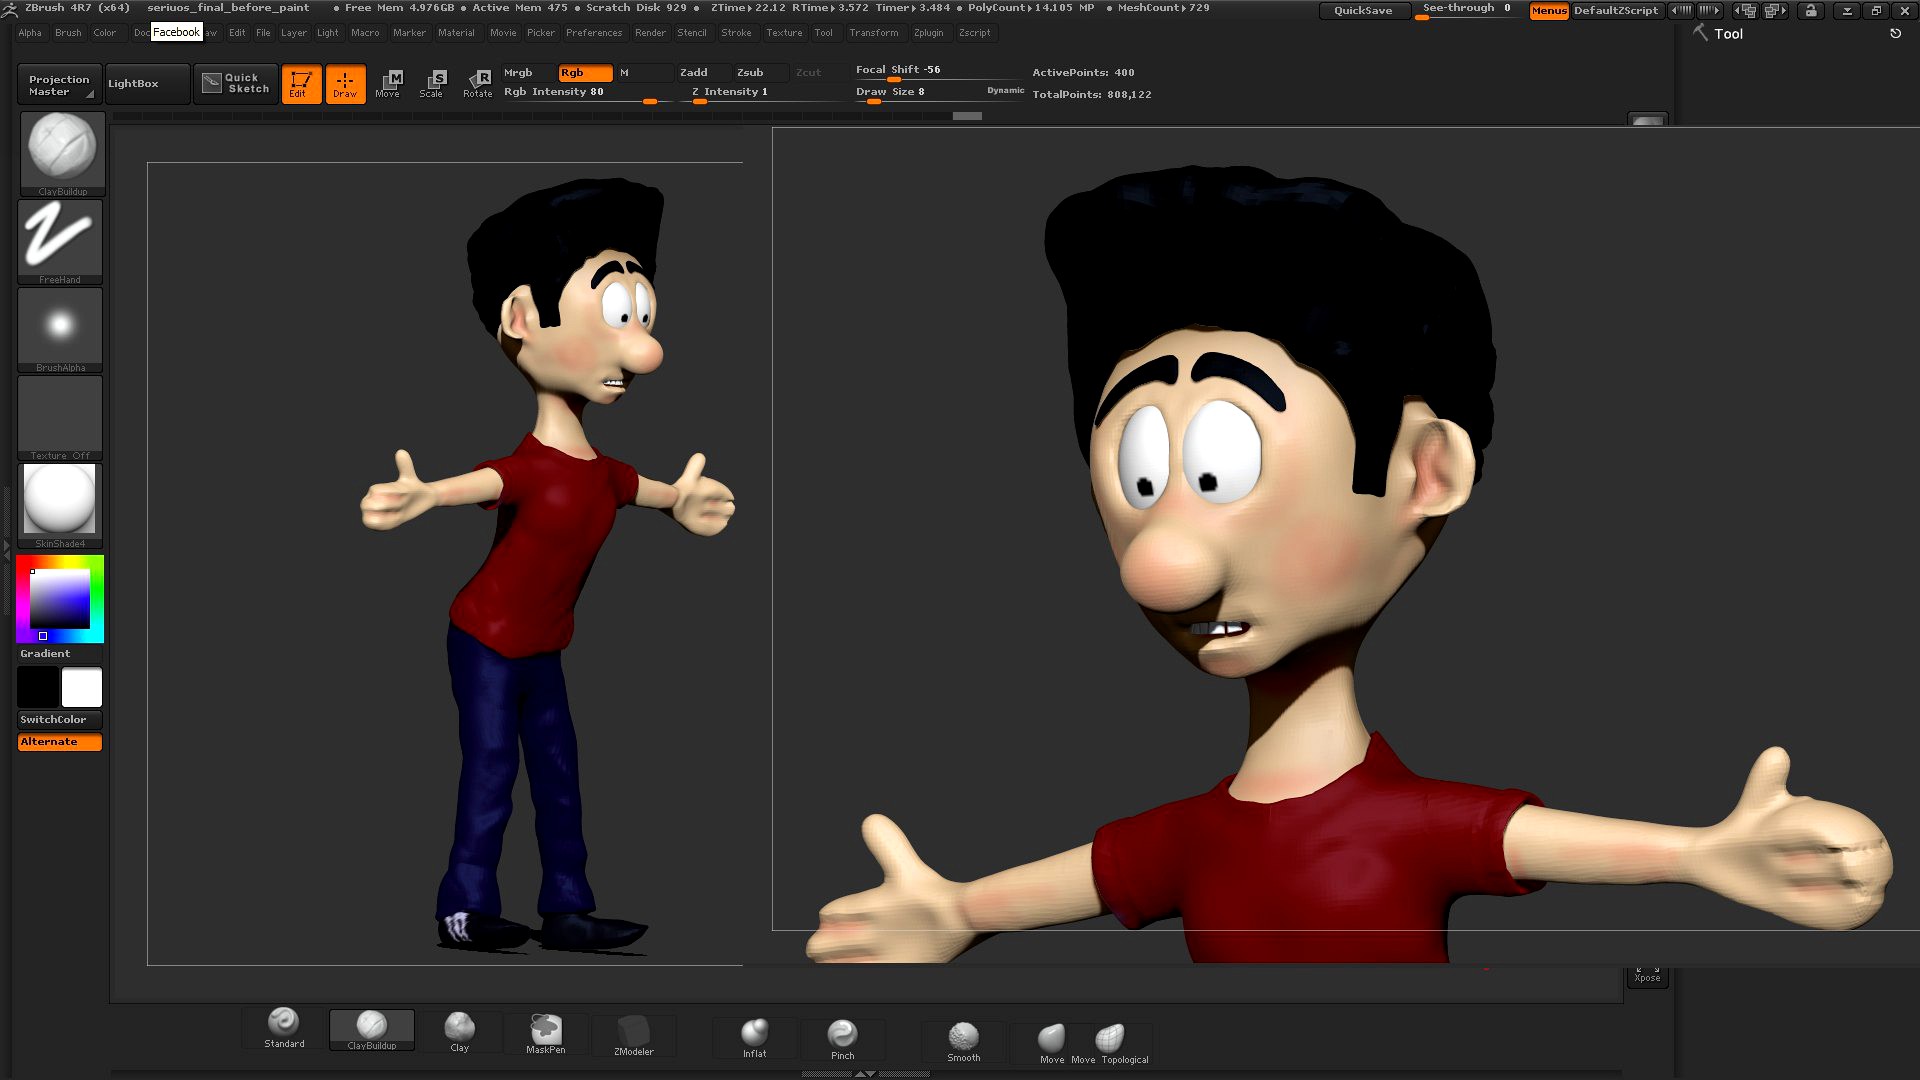Open the FreeHand stroke selector
This screenshot has height=1080, width=1920.
click(x=60, y=242)
